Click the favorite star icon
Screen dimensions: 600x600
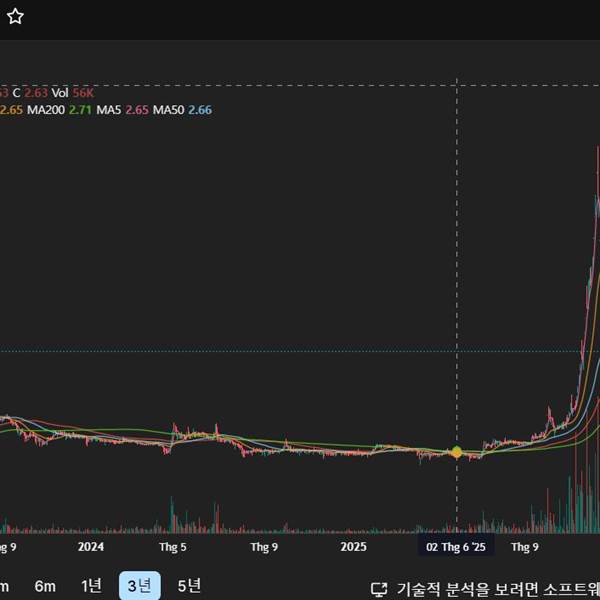point(15,16)
